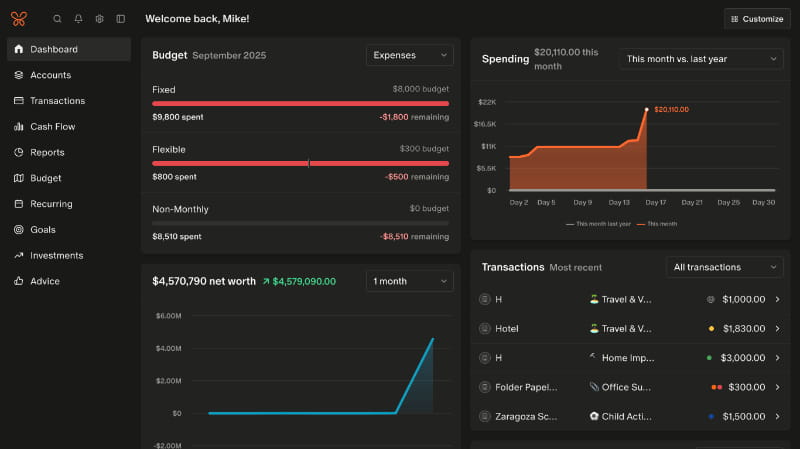Click the Non-Monthly budget progress bar

click(301, 223)
